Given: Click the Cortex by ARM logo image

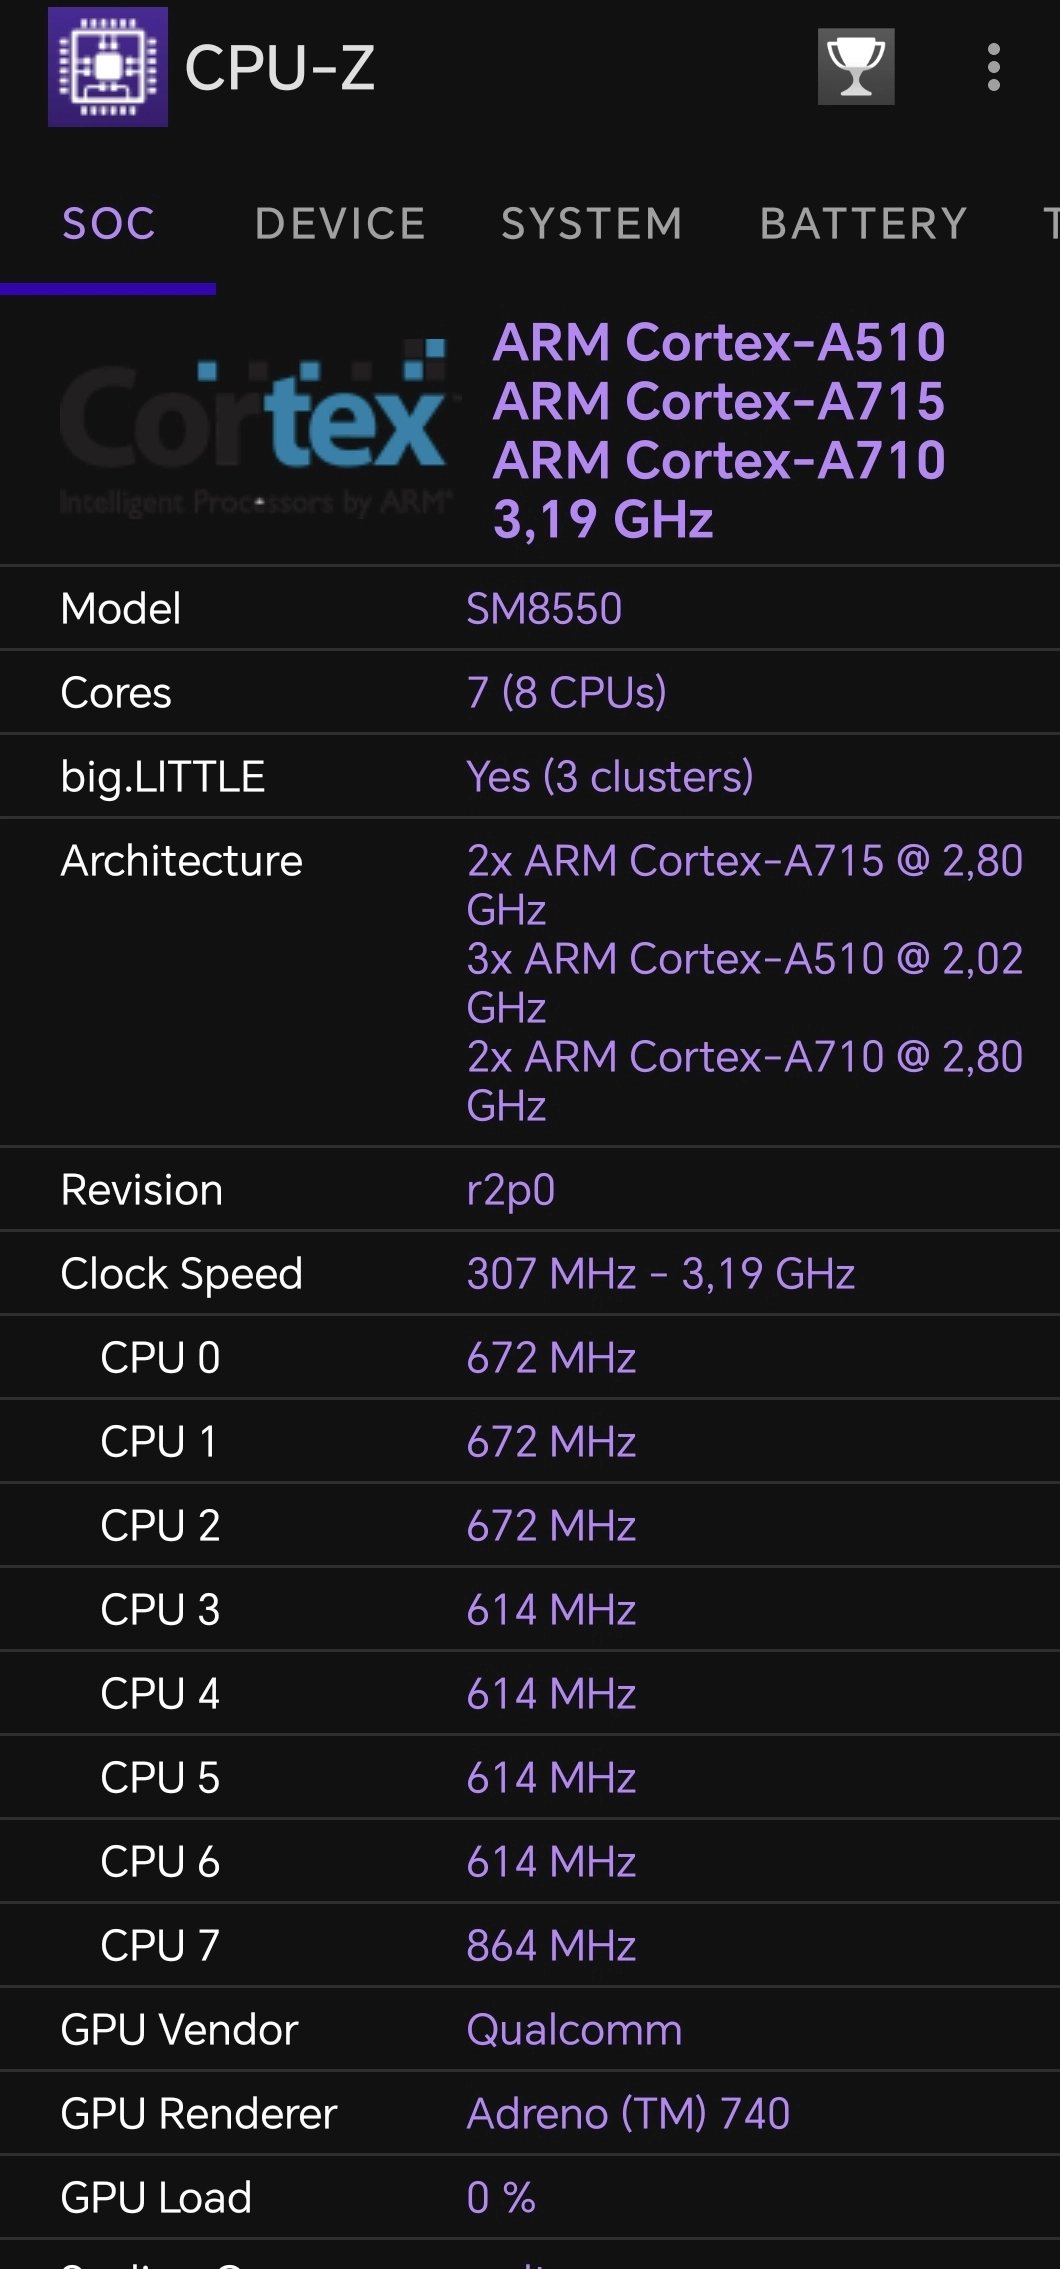Looking at the screenshot, I should click(x=255, y=430).
